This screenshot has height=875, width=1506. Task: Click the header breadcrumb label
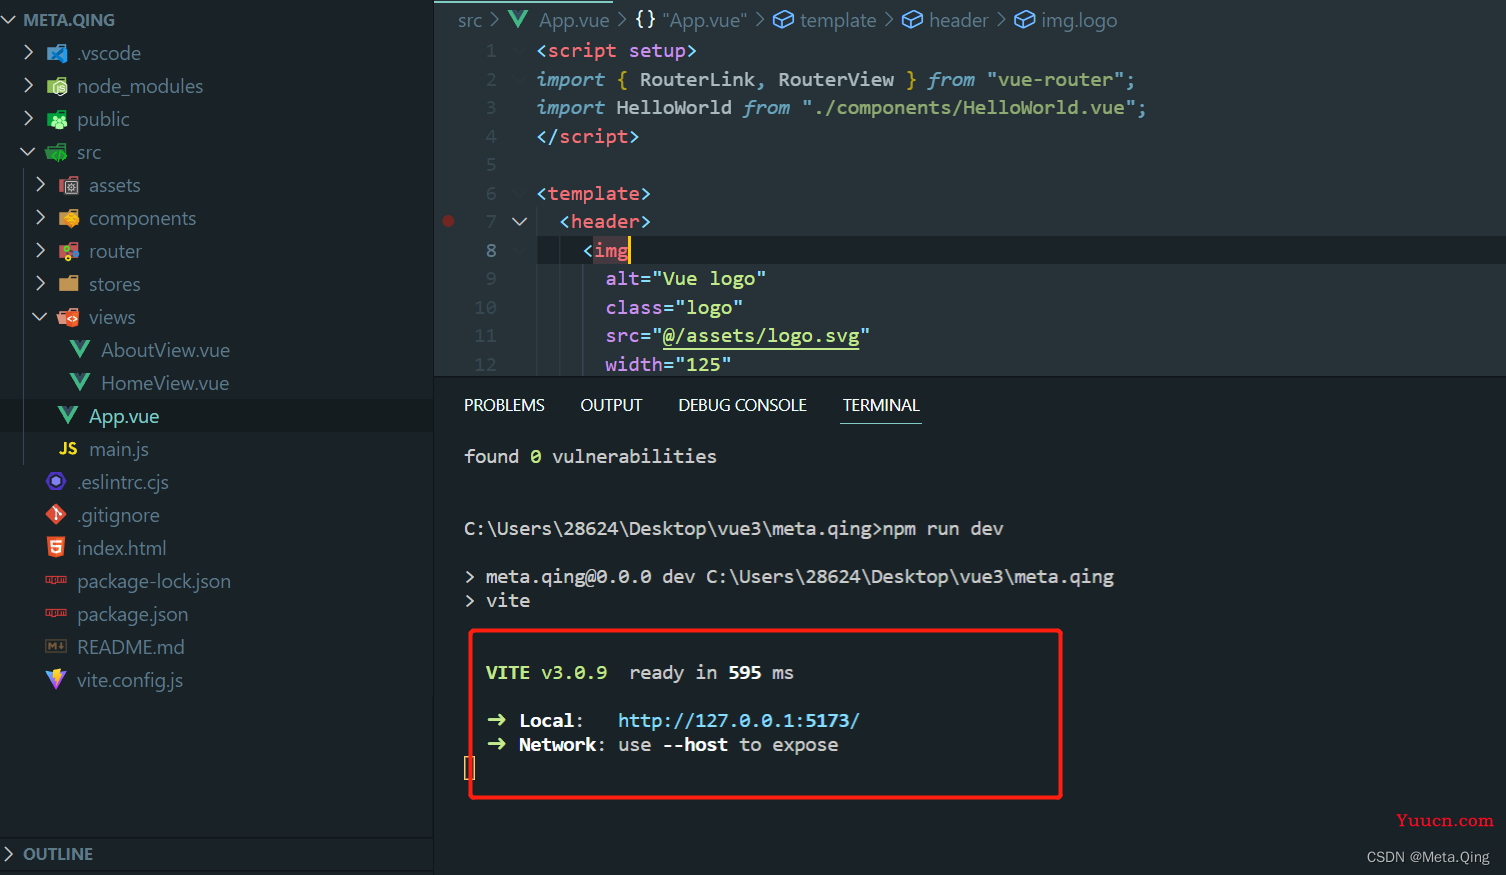coord(958,20)
